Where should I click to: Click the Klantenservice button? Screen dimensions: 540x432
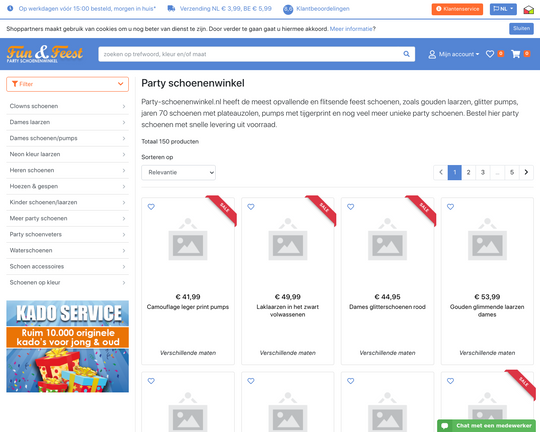pos(457,9)
